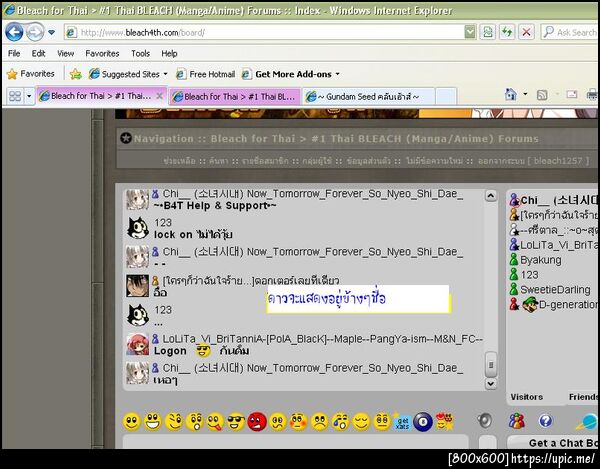The image size is (600, 469).
Task: Click user SweetieDarling in visitors list
Action: [550, 290]
